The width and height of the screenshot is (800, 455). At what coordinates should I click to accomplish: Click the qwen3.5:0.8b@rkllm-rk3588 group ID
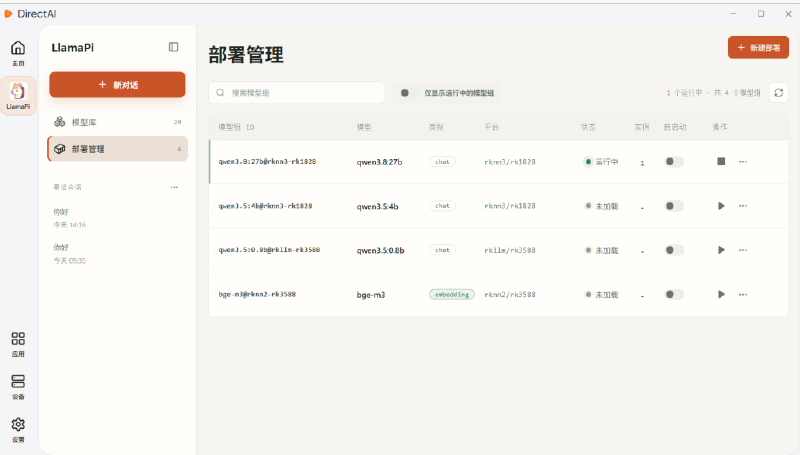point(269,250)
